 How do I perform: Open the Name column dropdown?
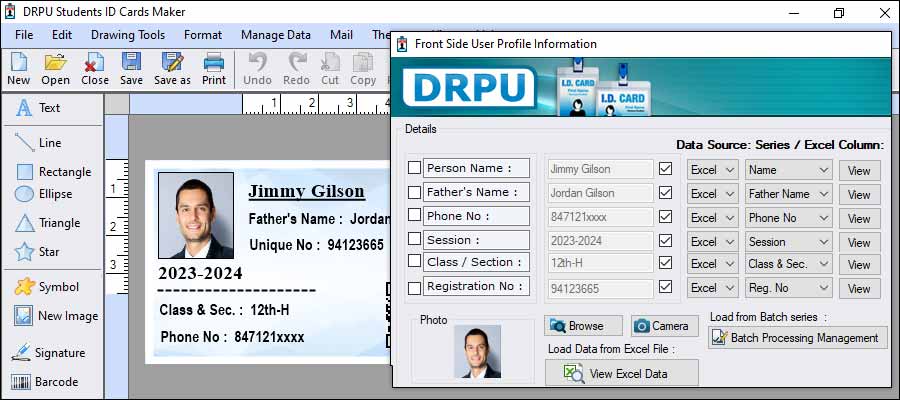[789, 170]
